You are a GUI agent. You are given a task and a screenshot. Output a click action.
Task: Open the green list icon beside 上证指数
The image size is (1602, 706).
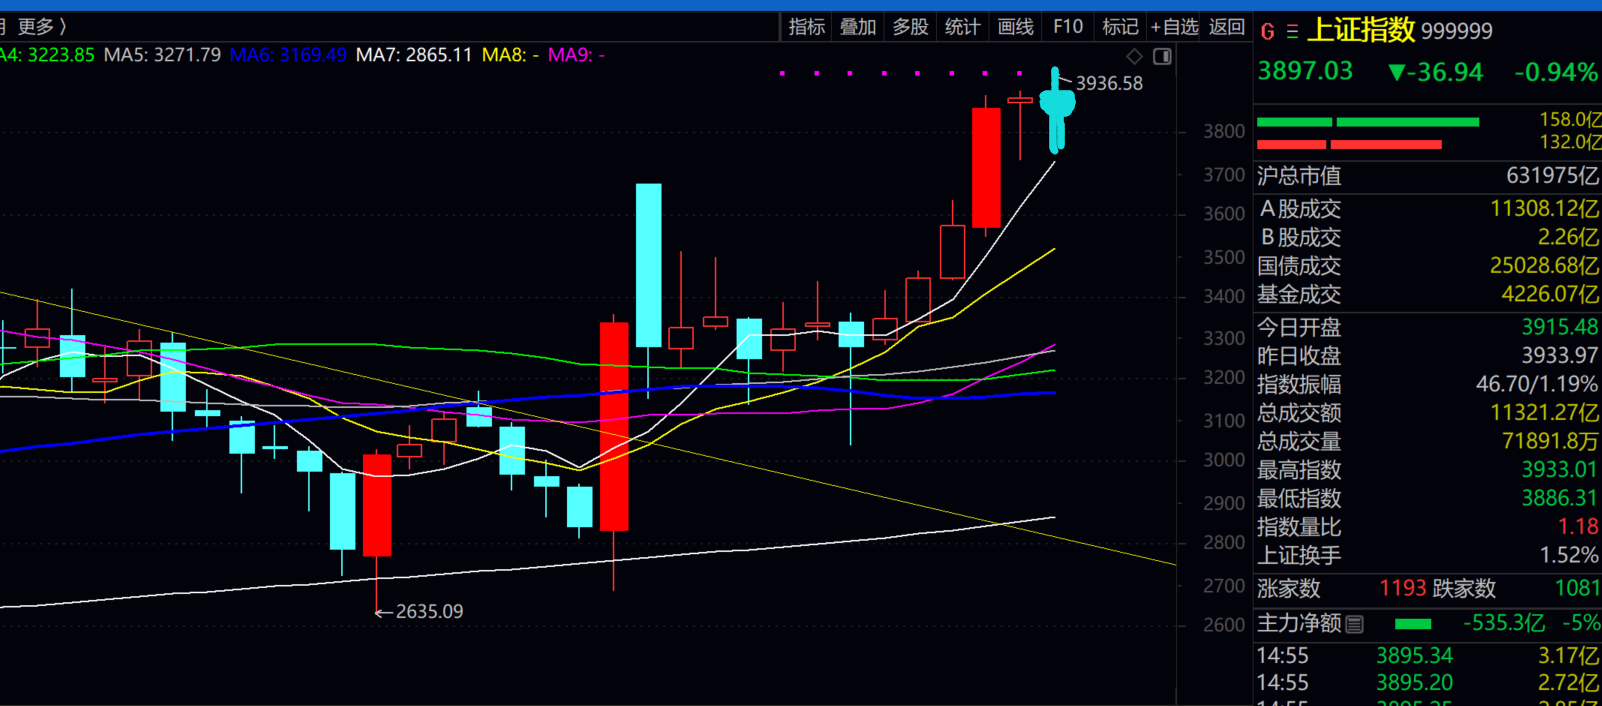pyautogui.click(x=1292, y=32)
